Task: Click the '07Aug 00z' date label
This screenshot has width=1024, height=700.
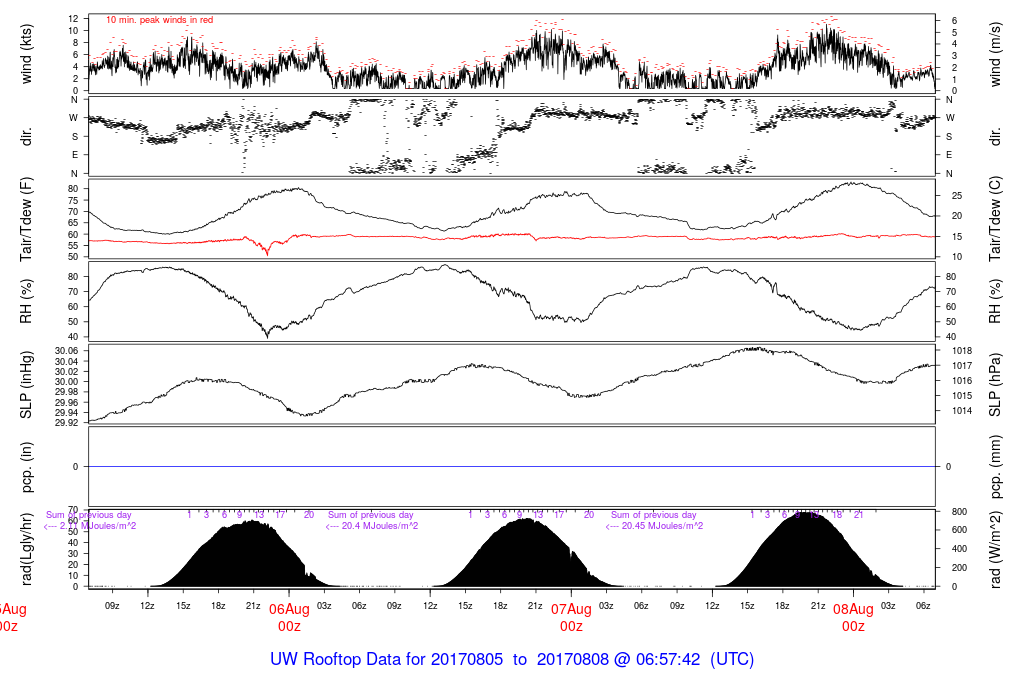Action: pos(571,618)
